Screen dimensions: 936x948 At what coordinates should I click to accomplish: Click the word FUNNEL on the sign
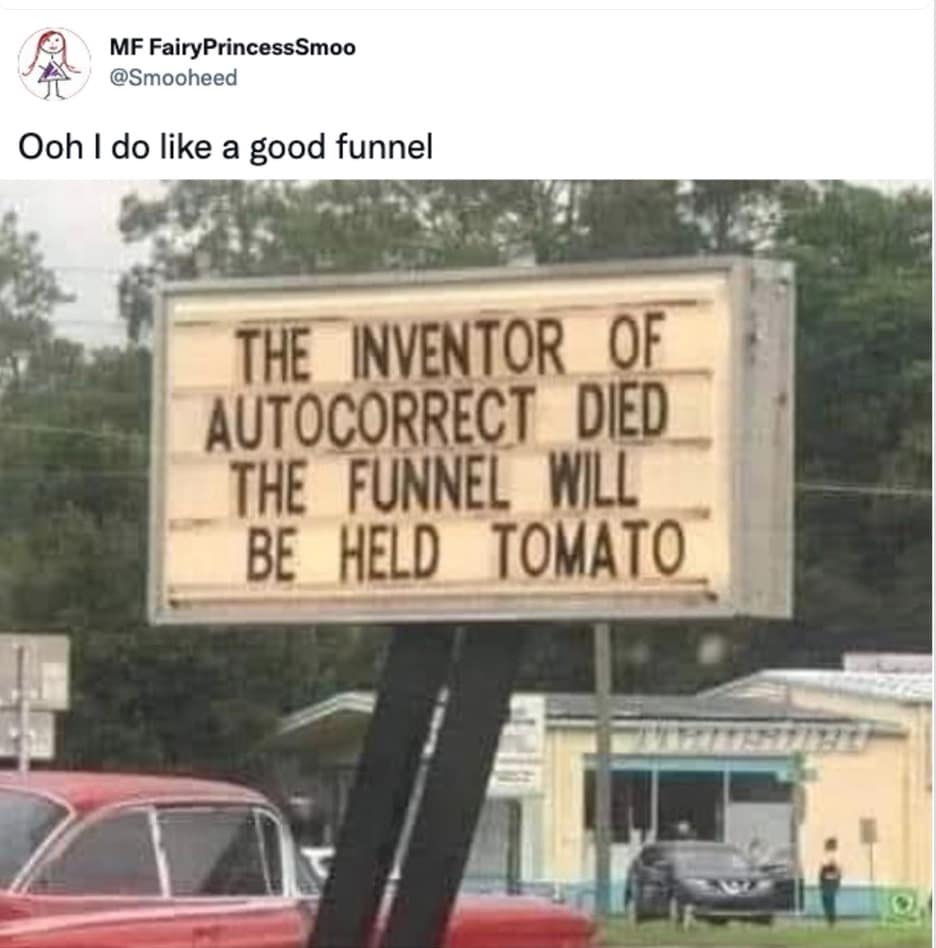(427, 484)
